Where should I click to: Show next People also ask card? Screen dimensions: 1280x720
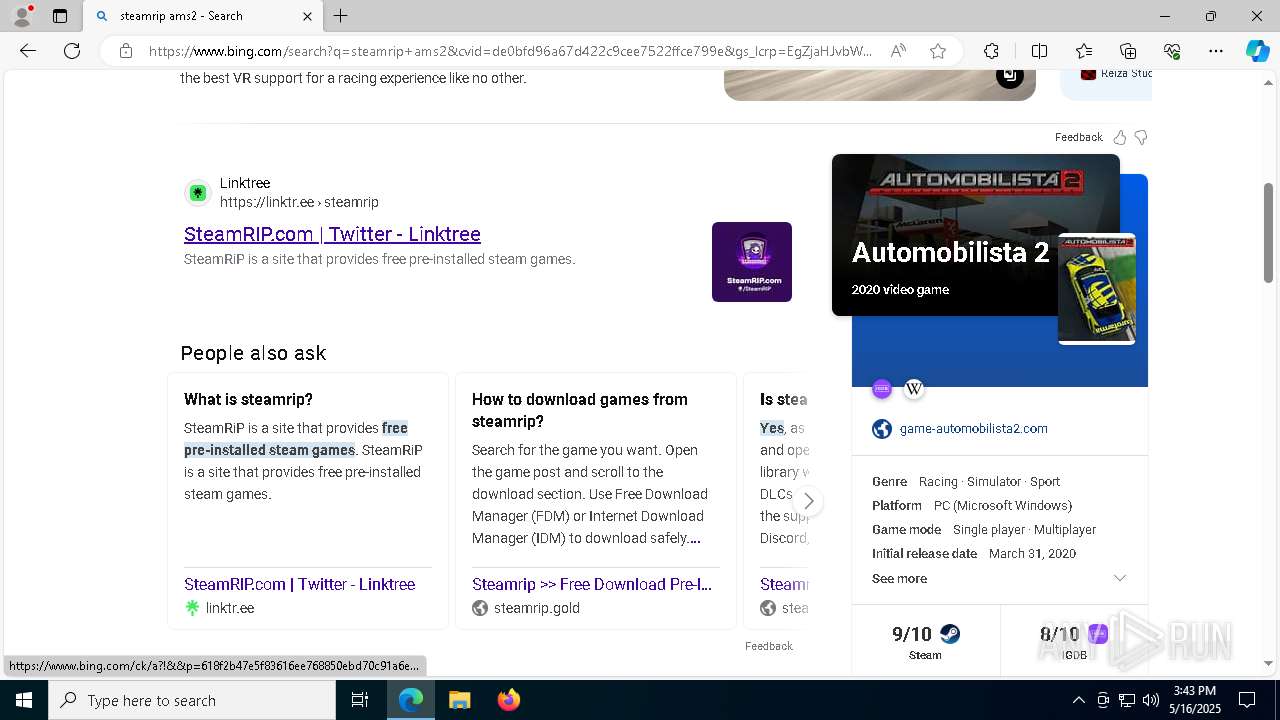(808, 501)
